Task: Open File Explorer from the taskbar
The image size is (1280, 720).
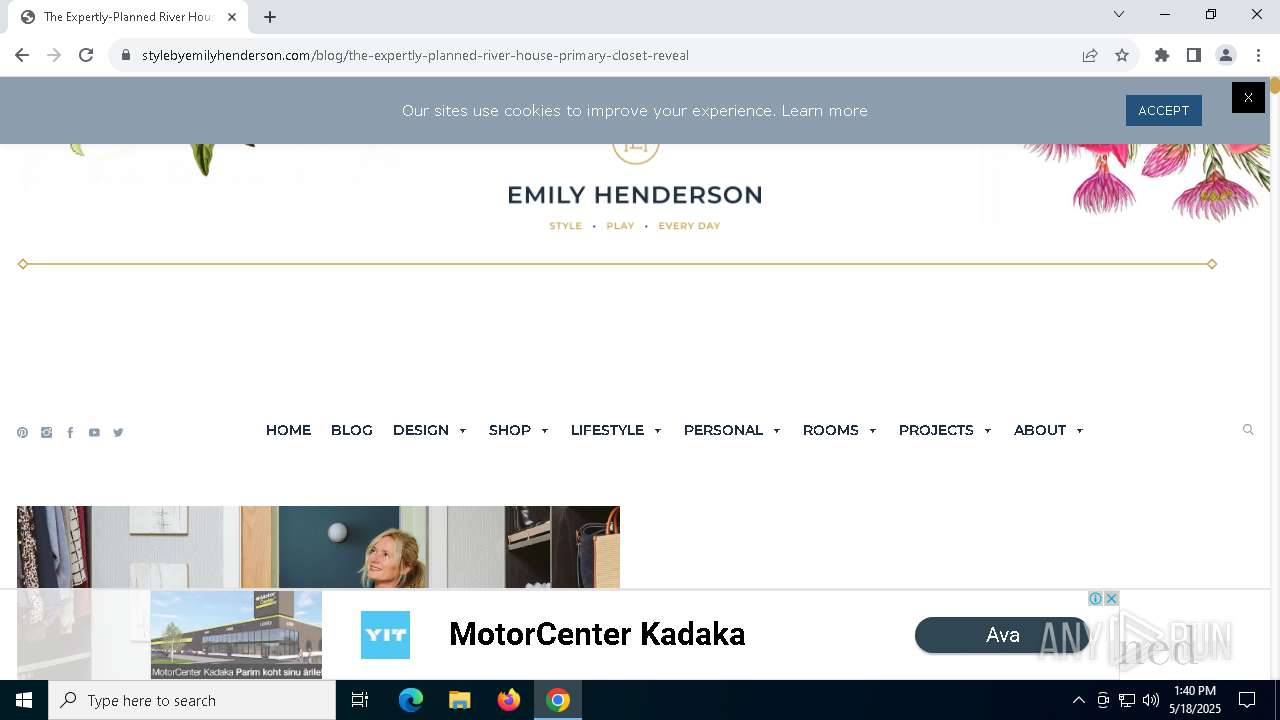Action: [459, 700]
